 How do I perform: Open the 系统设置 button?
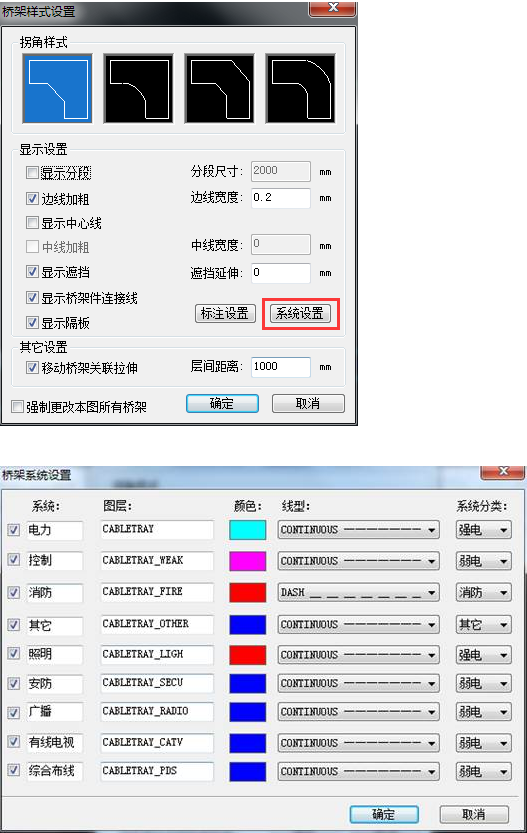pos(300,313)
